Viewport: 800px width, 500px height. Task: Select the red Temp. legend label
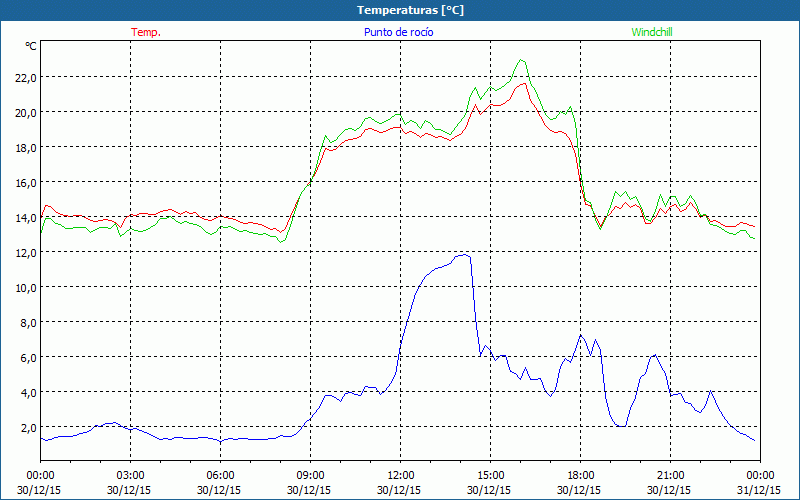click(x=146, y=32)
